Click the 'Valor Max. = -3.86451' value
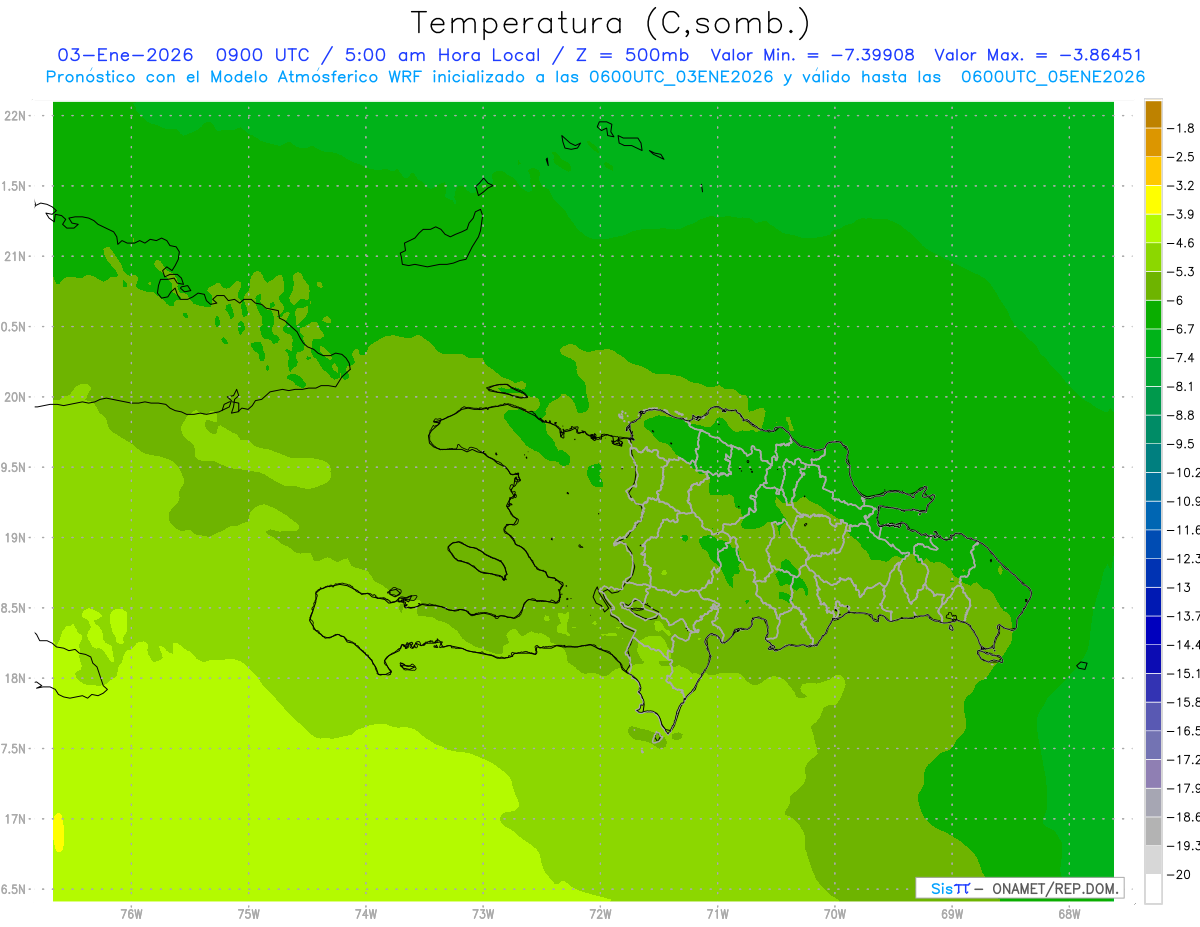Viewport: 1200px width, 927px height. pyautogui.click(x=1038, y=55)
